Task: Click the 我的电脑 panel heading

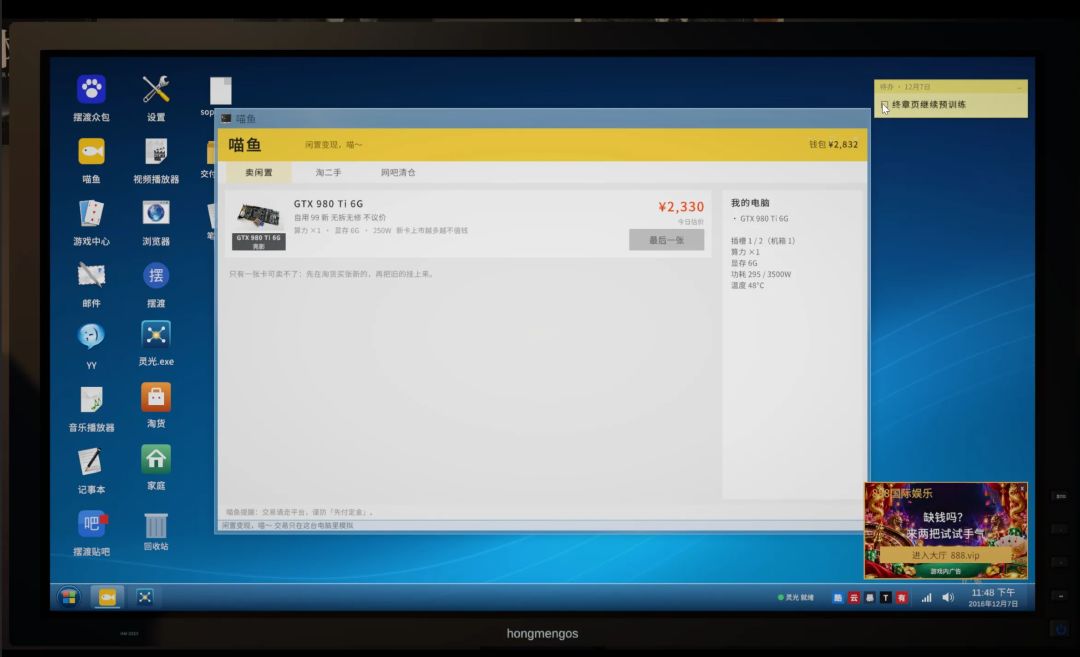Action: coord(750,203)
